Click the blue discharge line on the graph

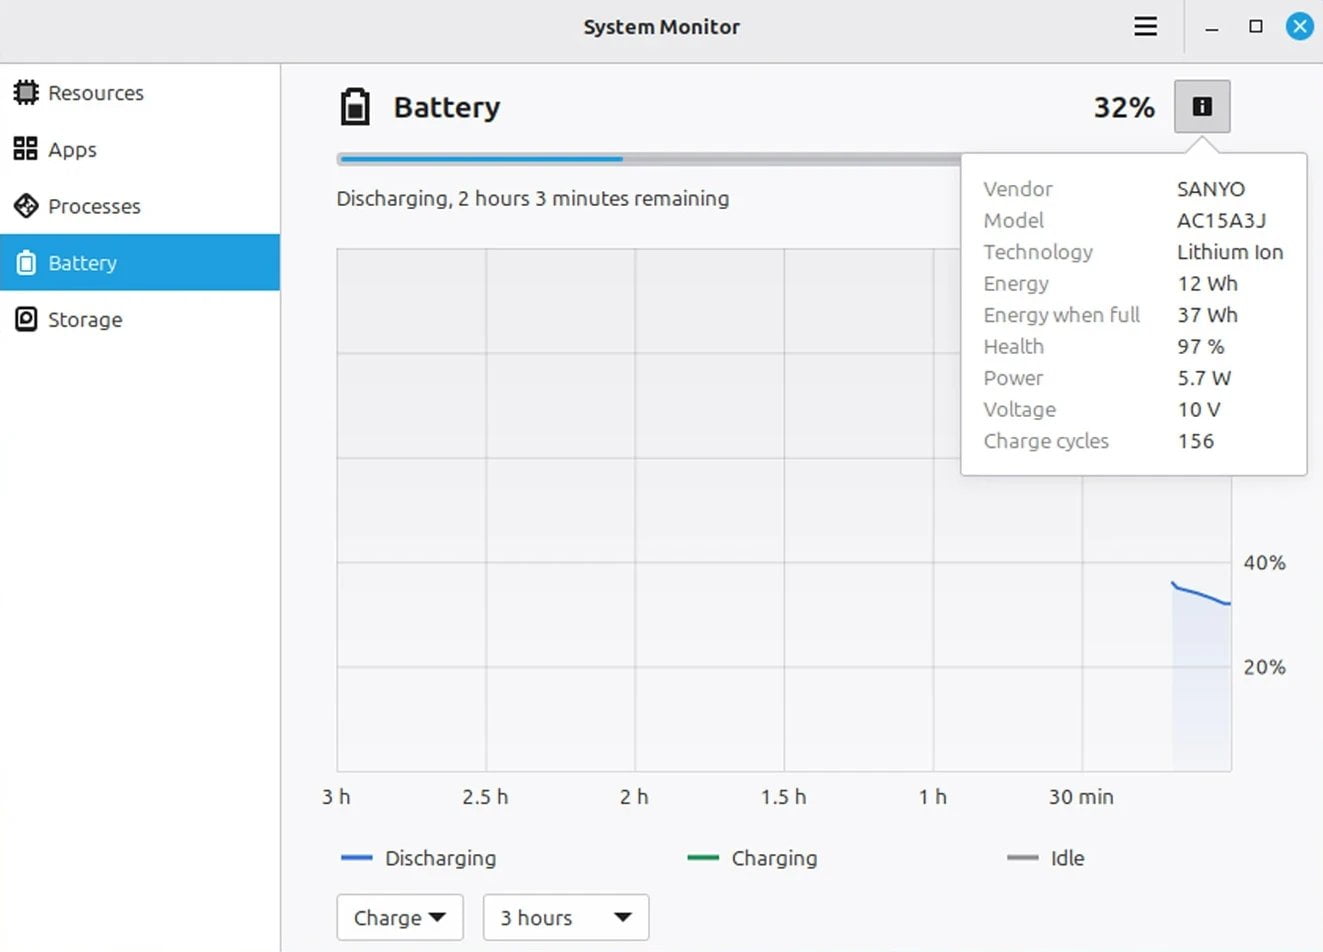click(x=1200, y=593)
